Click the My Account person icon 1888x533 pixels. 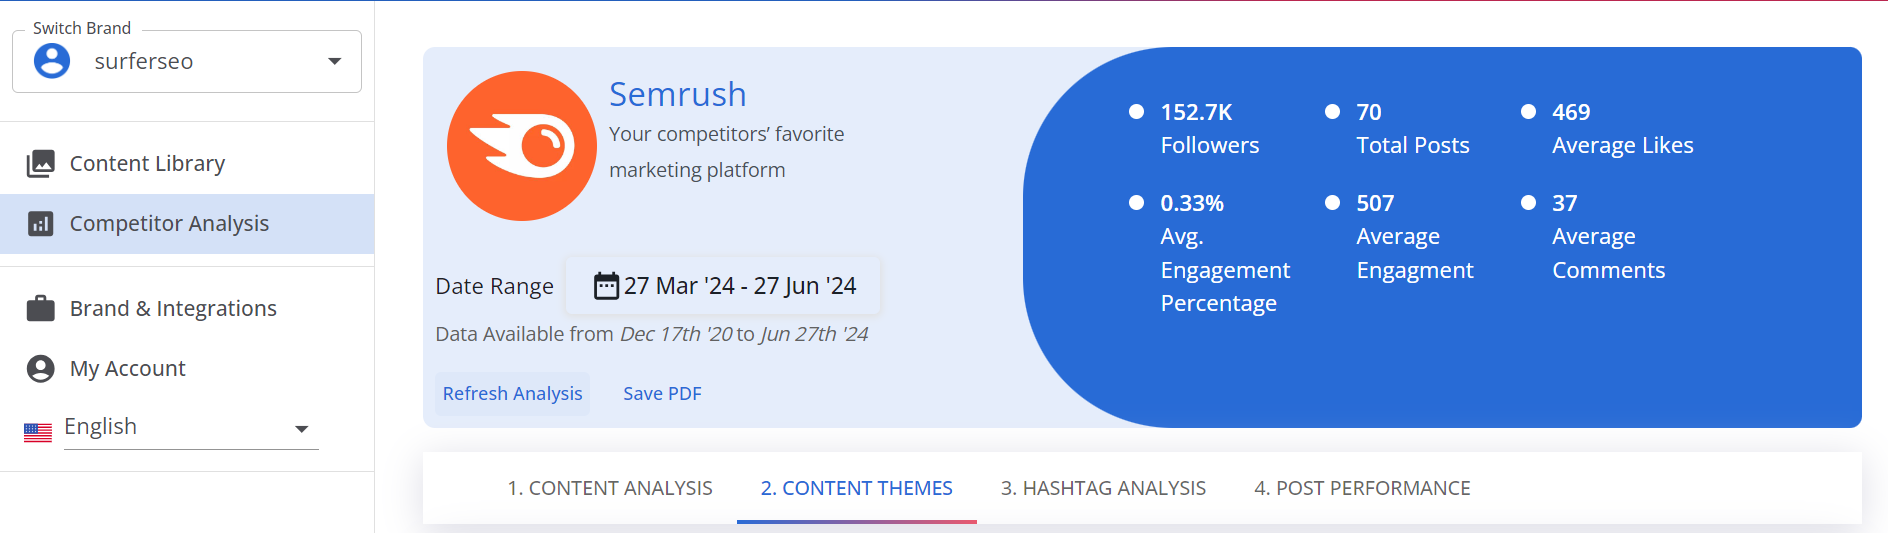pos(41,369)
